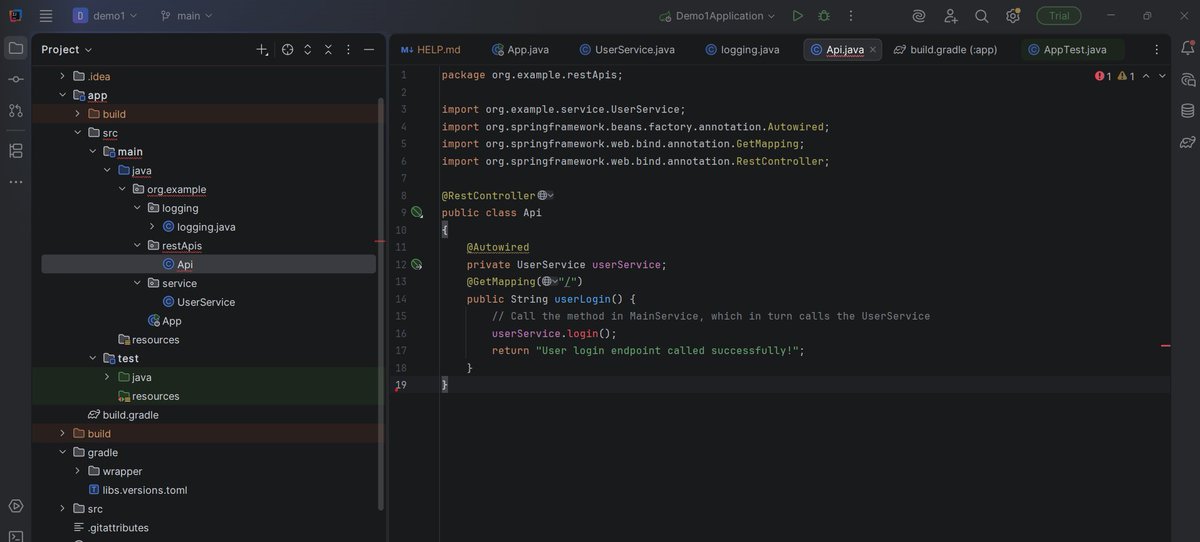Show more tool windows ellipsis
The width and height of the screenshot is (1200, 542).
[x=16, y=182]
